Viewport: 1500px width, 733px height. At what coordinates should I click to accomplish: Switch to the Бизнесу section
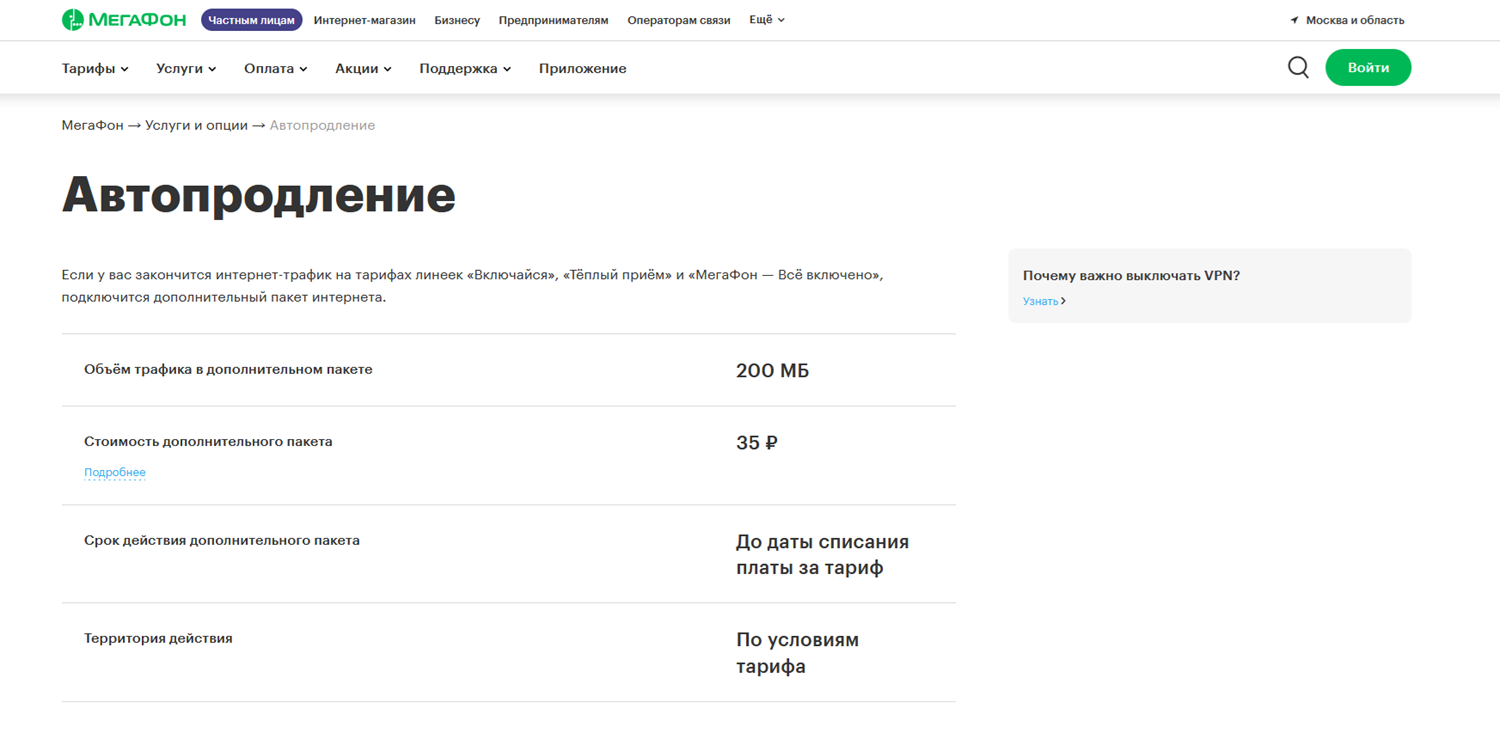coord(457,20)
